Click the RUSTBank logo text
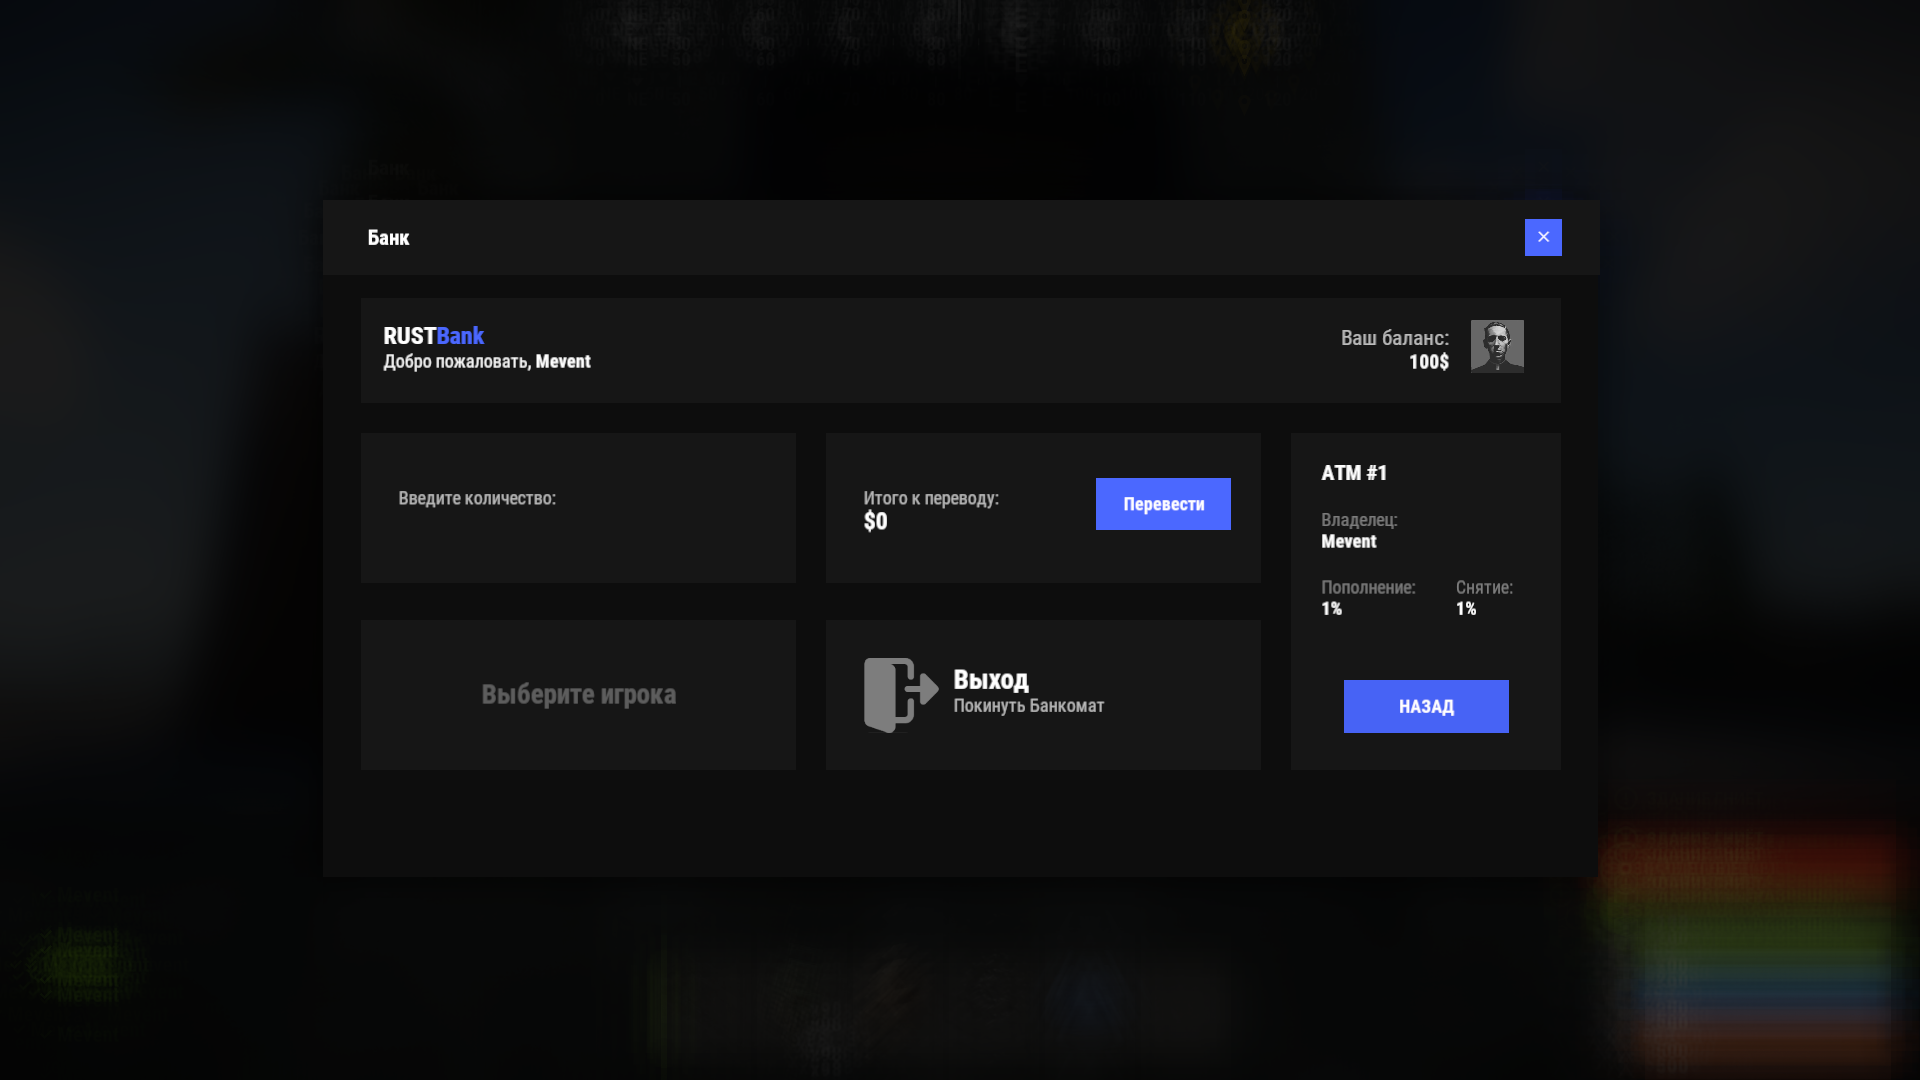 433,336
